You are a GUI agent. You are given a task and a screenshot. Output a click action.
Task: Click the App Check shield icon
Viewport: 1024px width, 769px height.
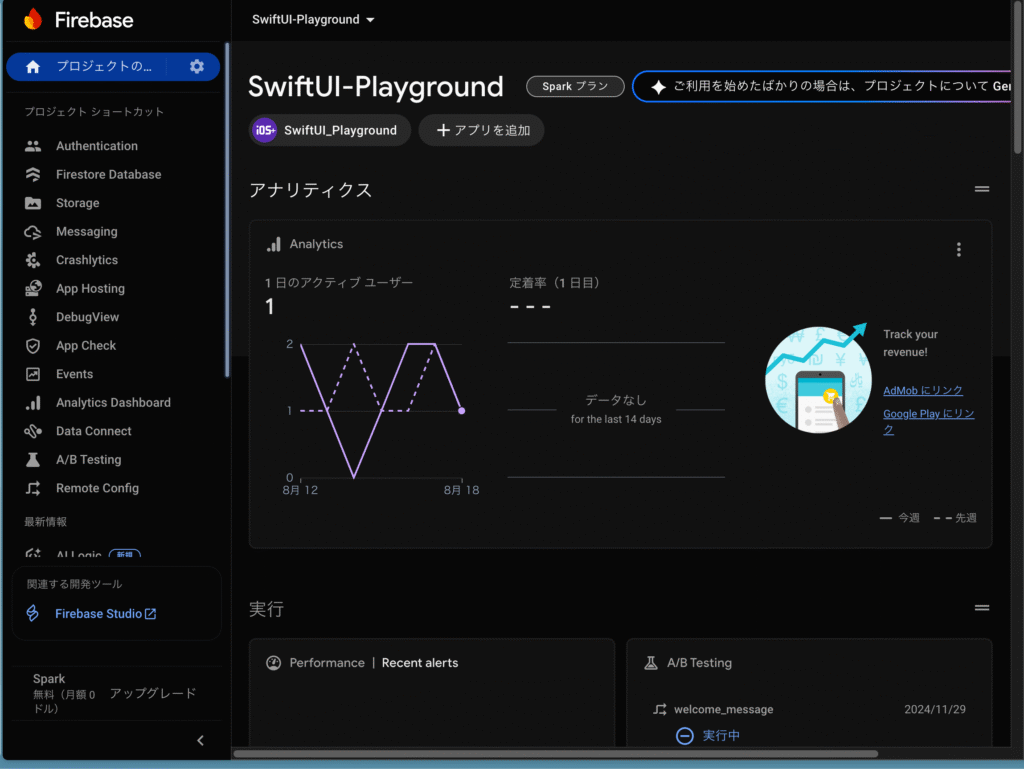pos(33,346)
